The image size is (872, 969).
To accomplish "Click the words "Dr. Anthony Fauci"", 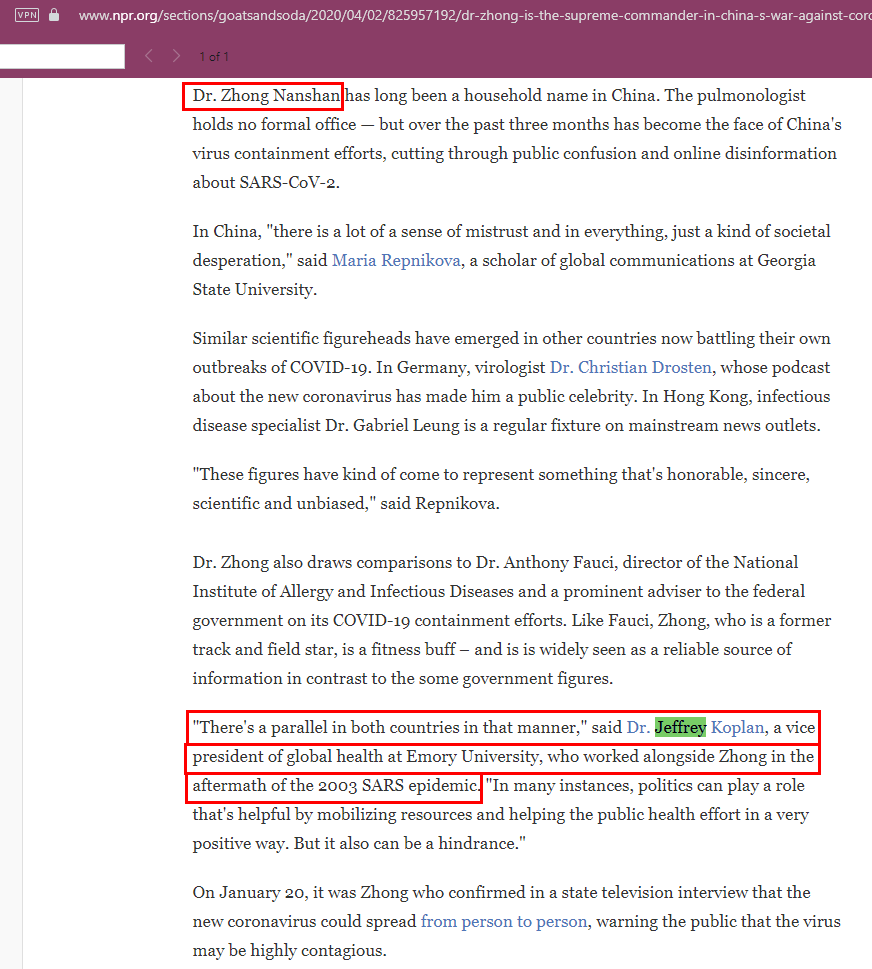I will coord(544,563).
